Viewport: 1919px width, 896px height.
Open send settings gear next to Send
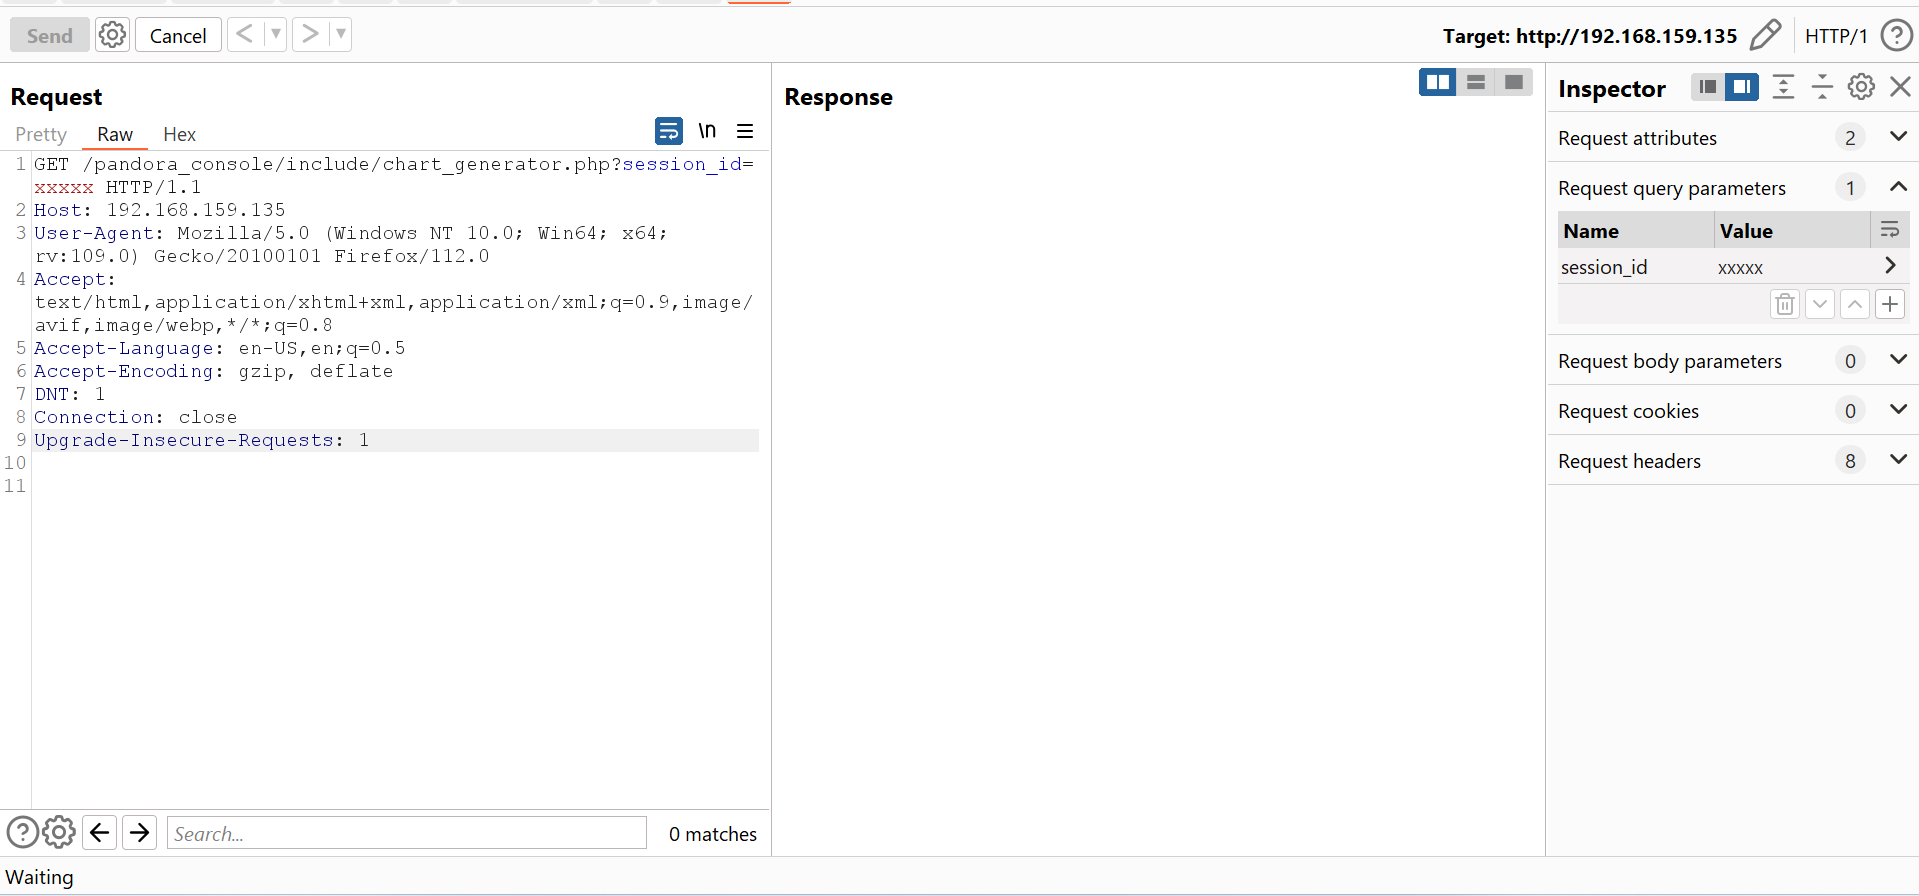click(112, 35)
